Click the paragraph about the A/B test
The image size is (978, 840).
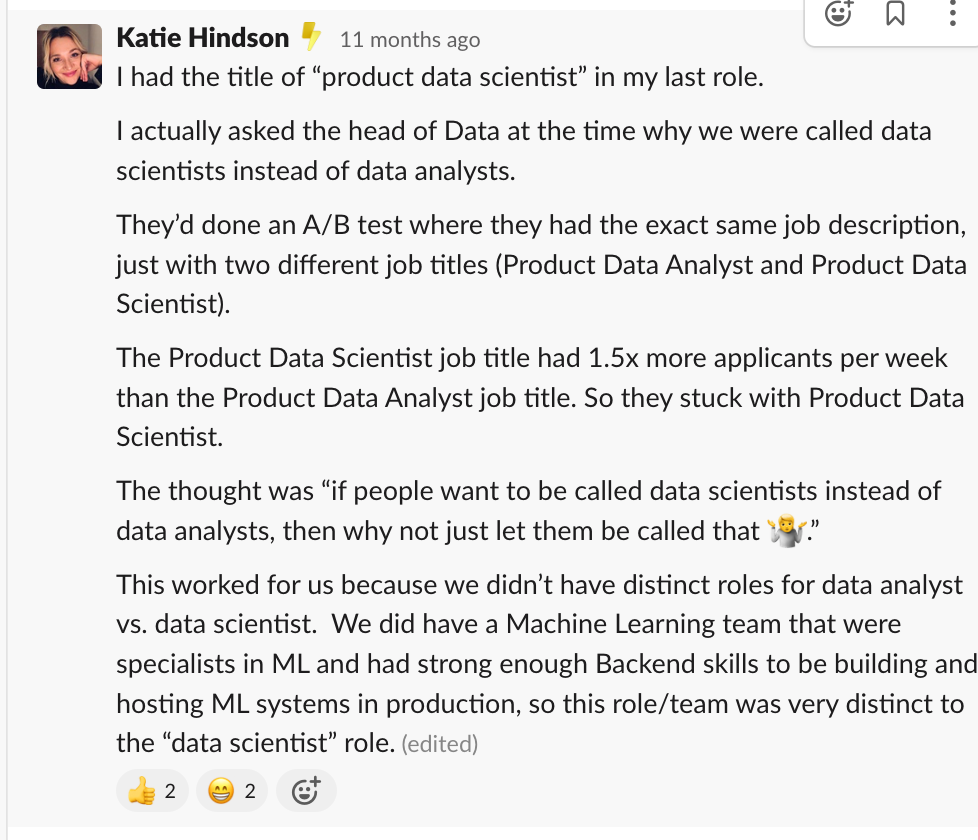click(540, 264)
